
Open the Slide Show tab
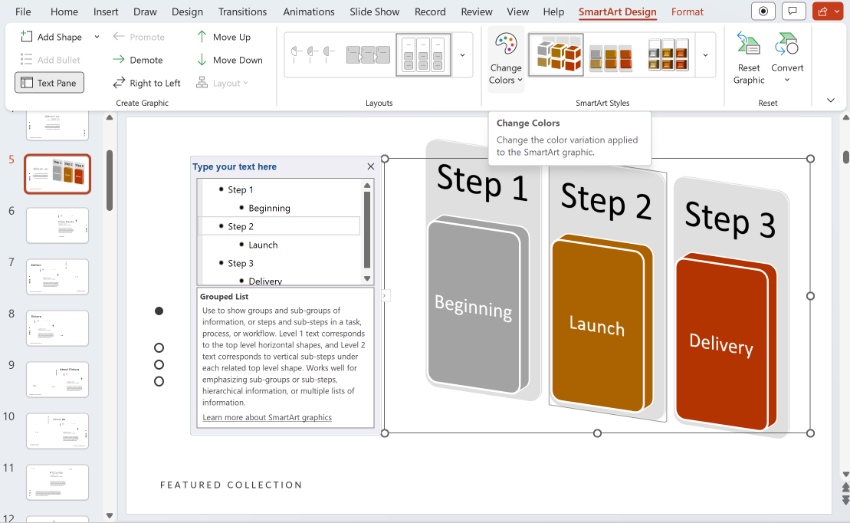pos(374,11)
